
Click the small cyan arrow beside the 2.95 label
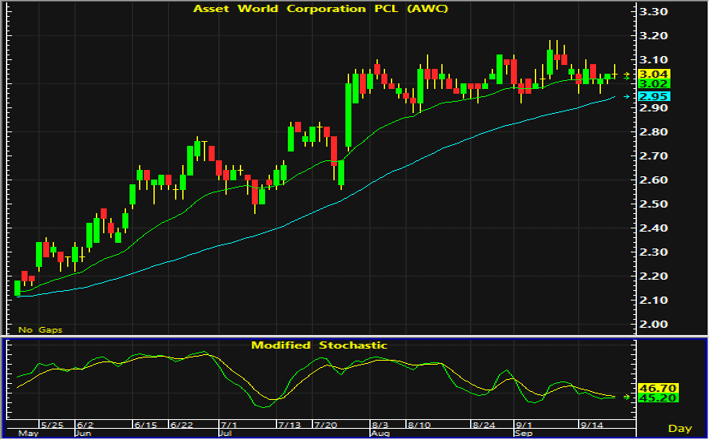point(627,96)
